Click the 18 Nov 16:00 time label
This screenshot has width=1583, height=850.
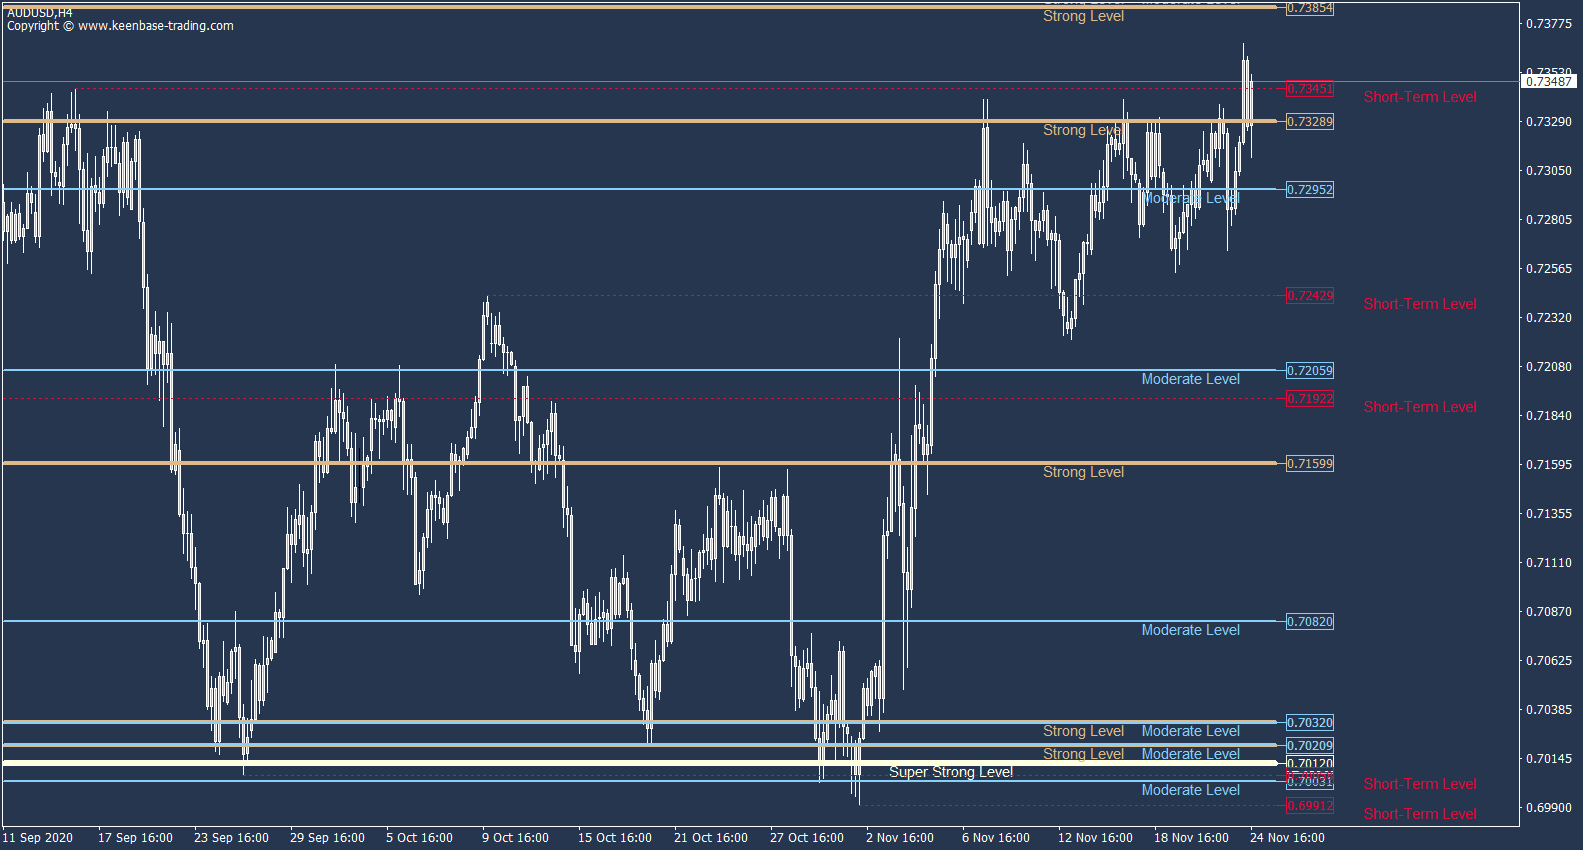(x=1191, y=838)
